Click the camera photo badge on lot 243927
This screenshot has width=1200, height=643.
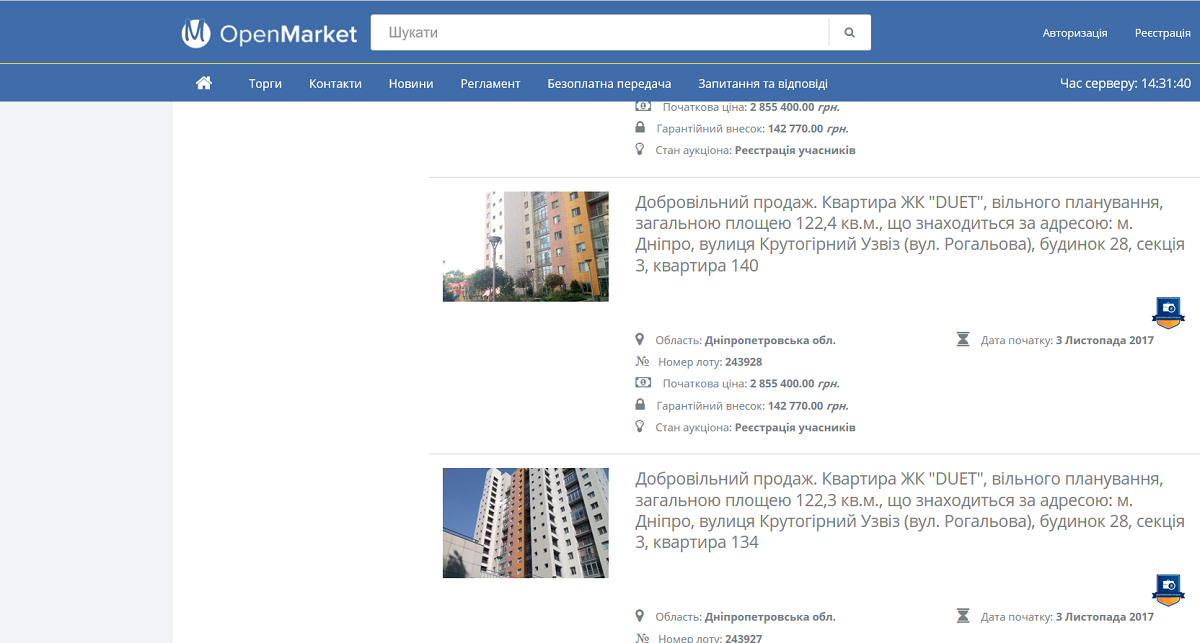(x=1167, y=590)
